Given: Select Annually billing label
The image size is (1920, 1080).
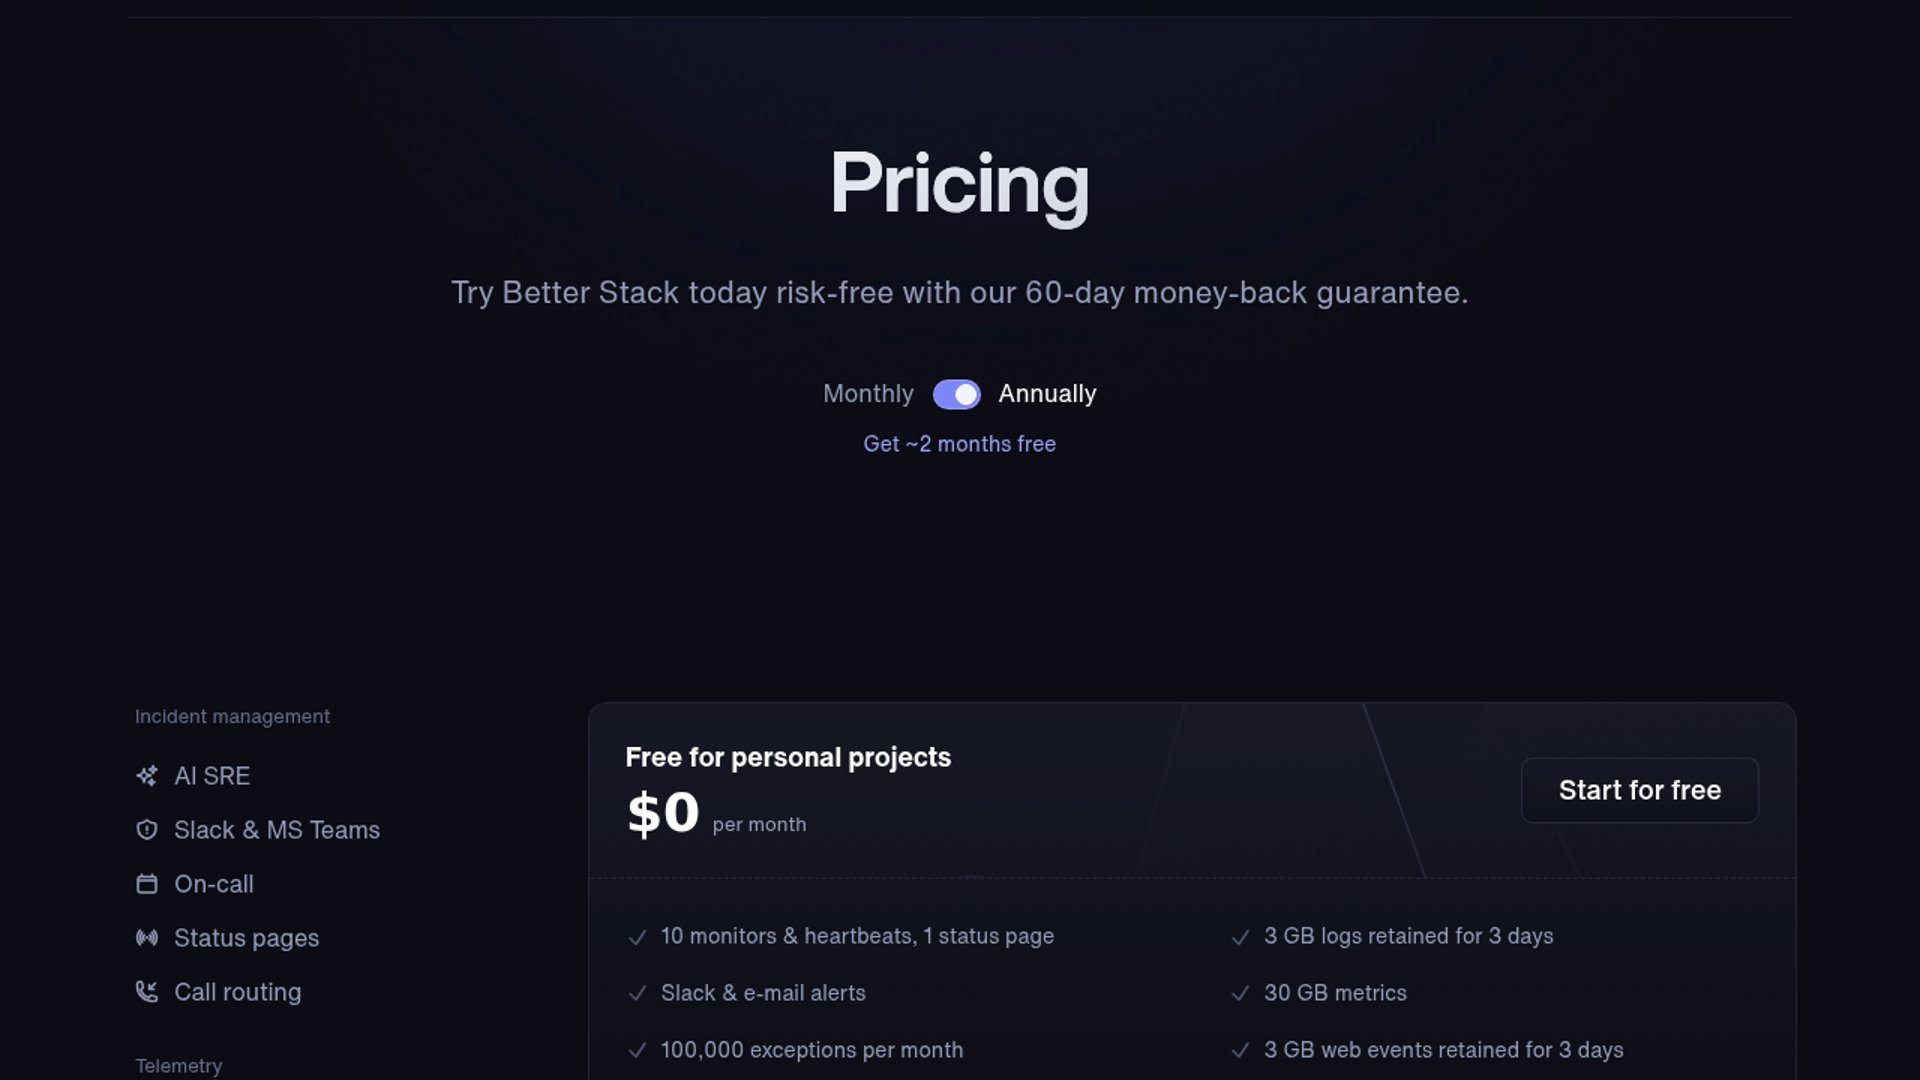Looking at the screenshot, I should pyautogui.click(x=1047, y=394).
